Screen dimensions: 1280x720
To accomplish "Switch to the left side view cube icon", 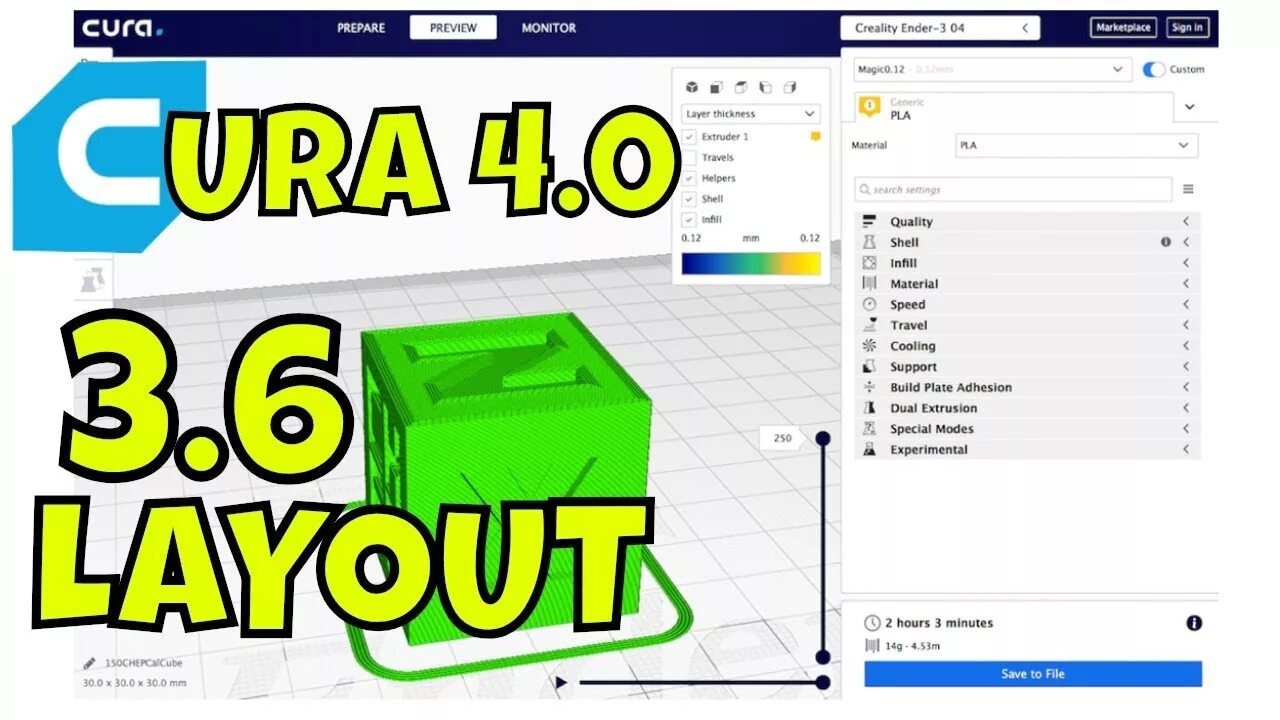I will [x=765, y=87].
